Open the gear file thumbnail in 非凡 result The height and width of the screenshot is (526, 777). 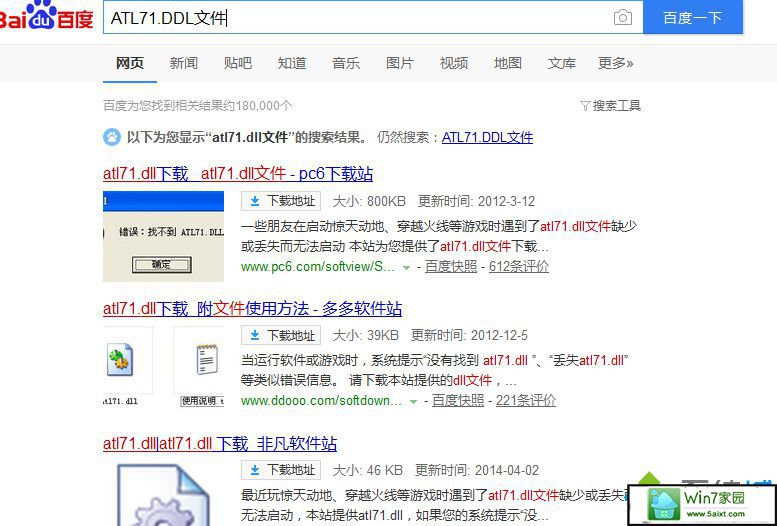pos(163,495)
